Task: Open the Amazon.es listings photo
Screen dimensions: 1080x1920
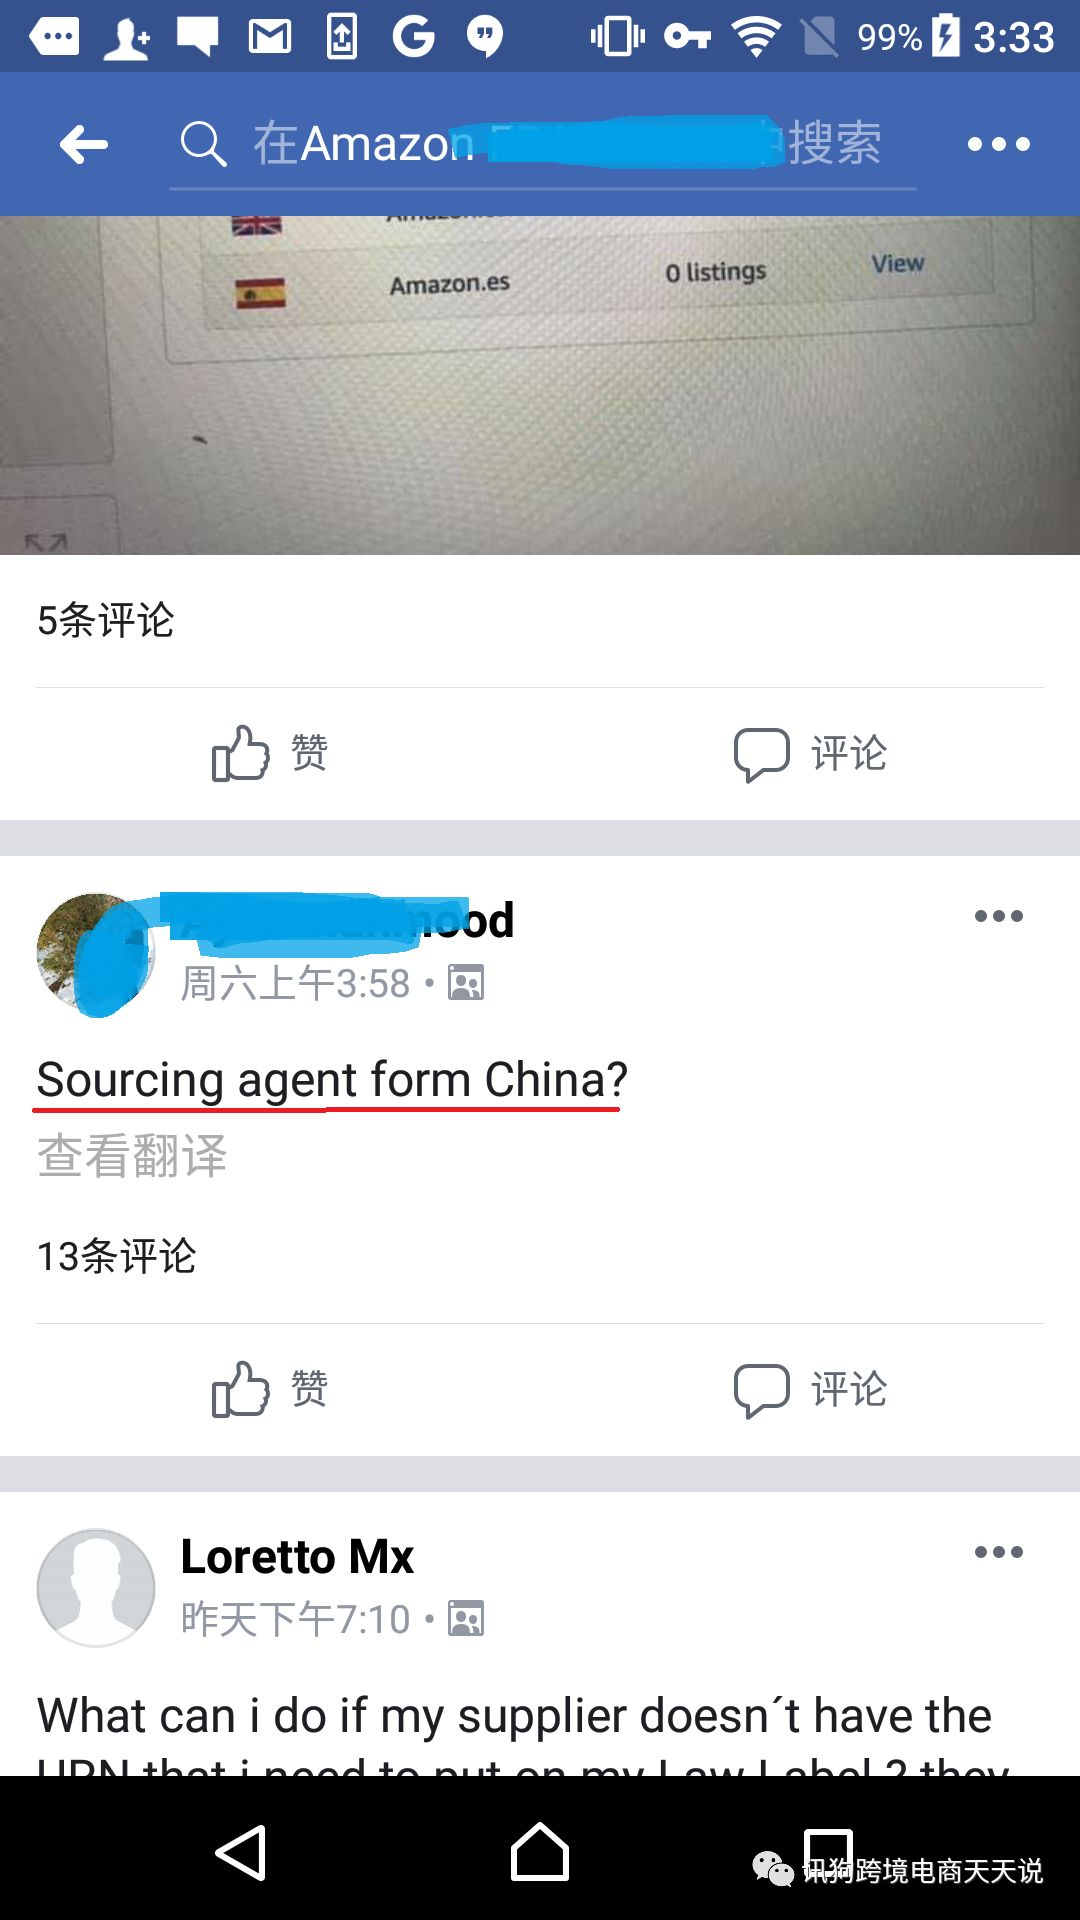Action: [540, 385]
